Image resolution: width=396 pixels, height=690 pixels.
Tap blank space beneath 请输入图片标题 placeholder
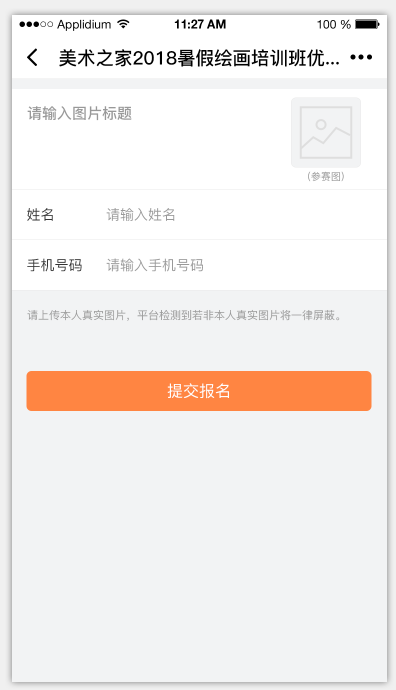pyautogui.click(x=150, y=156)
